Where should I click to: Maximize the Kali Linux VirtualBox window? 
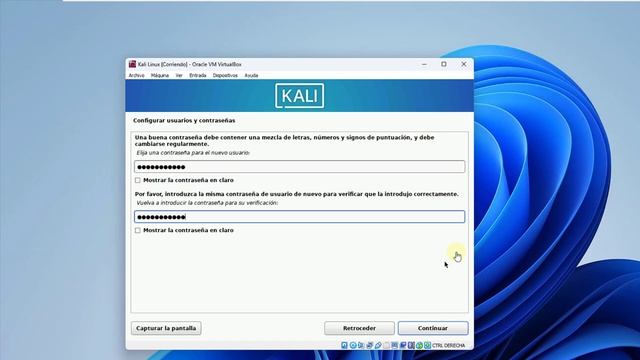pyautogui.click(x=444, y=64)
